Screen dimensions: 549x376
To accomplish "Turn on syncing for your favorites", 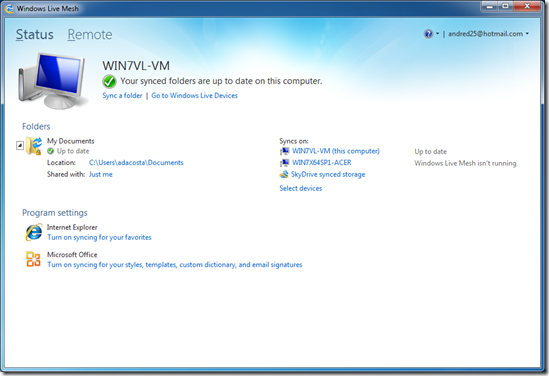I will [x=99, y=237].
